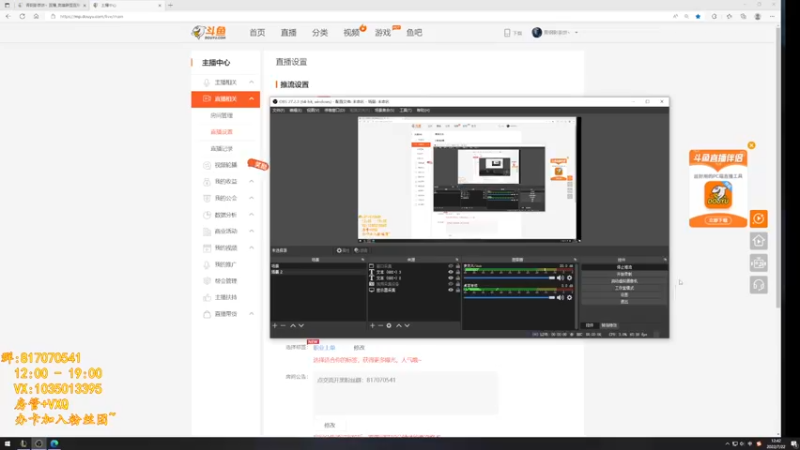Click 开始录制 button in OBS
Image resolution: width=800 pixels, height=450 pixels.
[x=624, y=274]
